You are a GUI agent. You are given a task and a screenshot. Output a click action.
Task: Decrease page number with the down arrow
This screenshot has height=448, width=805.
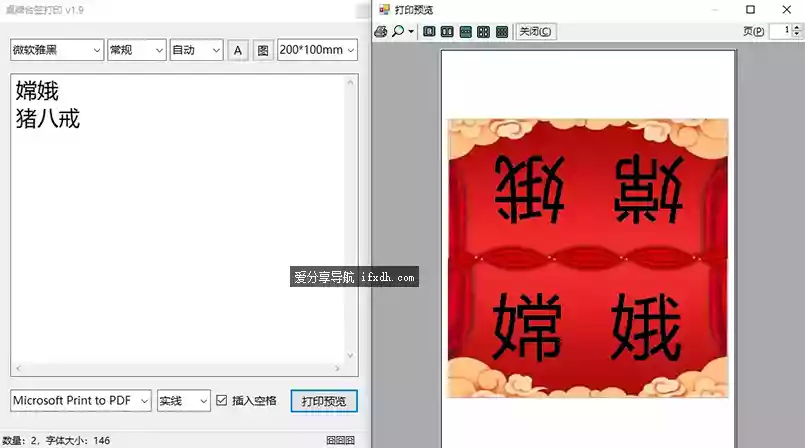[796, 35]
